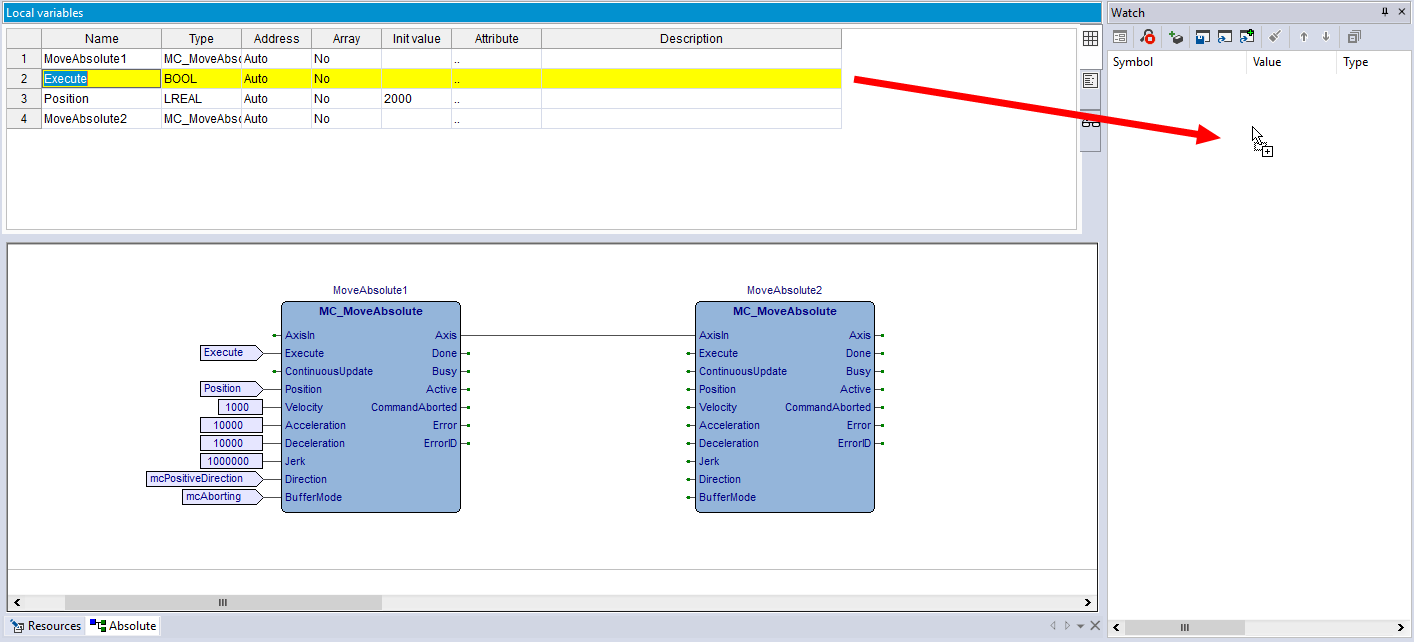This screenshot has height=642, width=1414.
Task: Click the diagram horizontal scrollbar thumb
Action: pyautogui.click(x=223, y=603)
